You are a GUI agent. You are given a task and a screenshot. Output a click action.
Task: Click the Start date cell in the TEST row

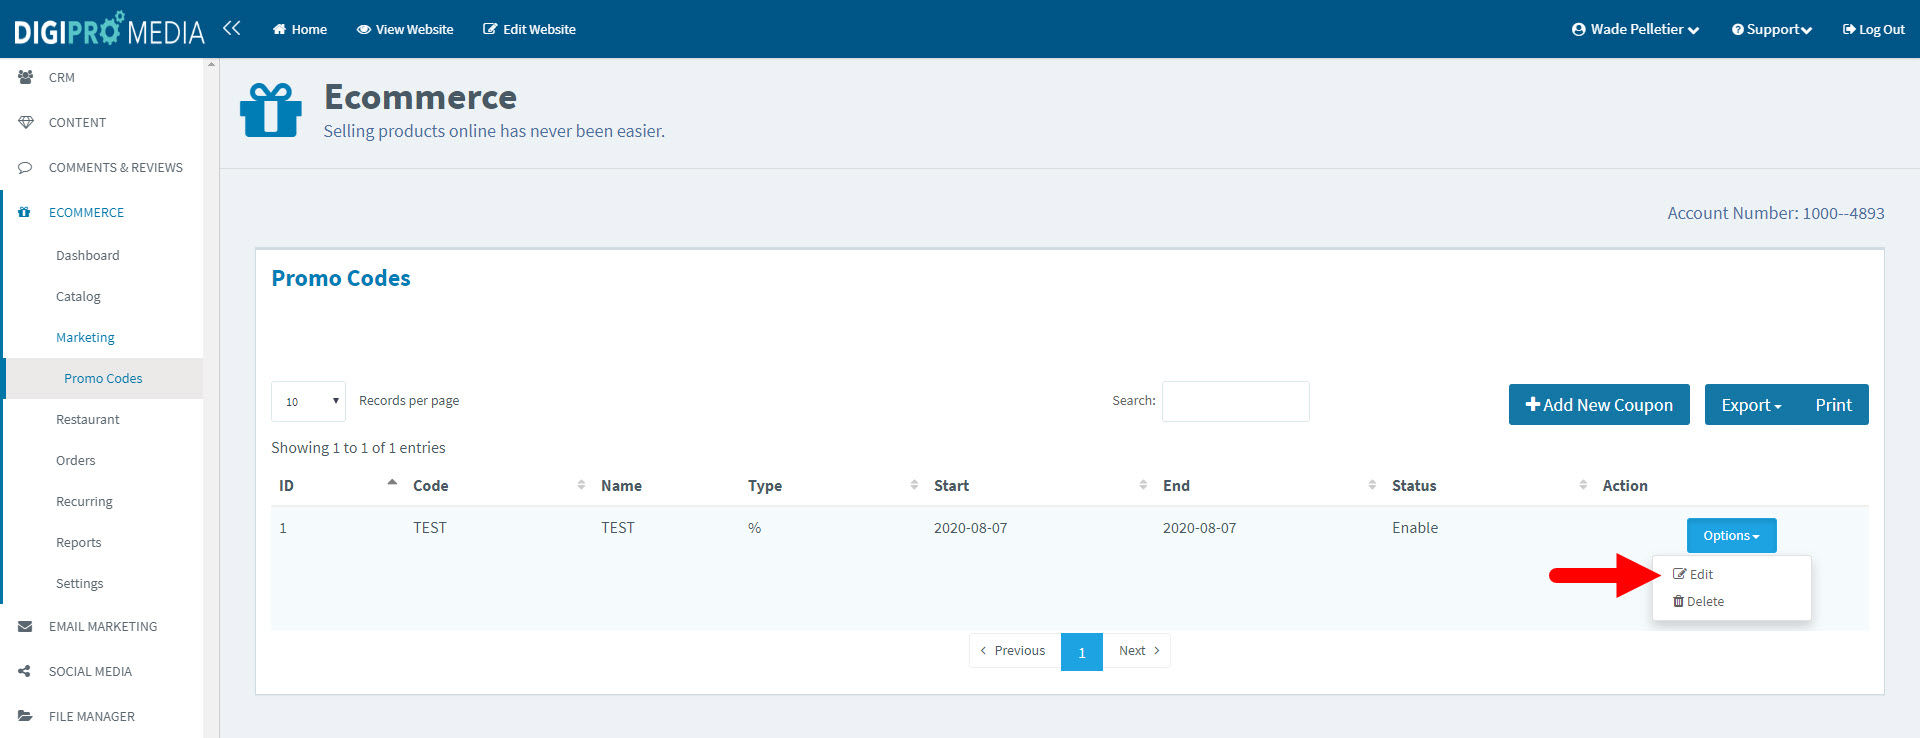pos(970,527)
